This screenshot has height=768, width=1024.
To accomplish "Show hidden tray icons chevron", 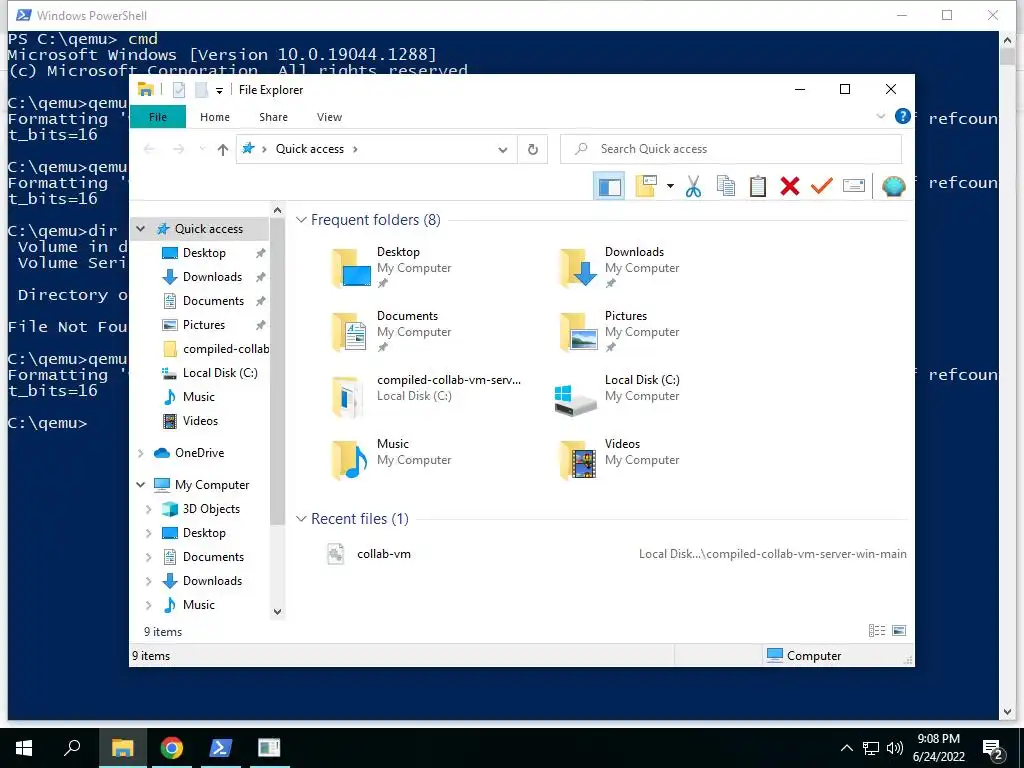I will pyautogui.click(x=846, y=748).
